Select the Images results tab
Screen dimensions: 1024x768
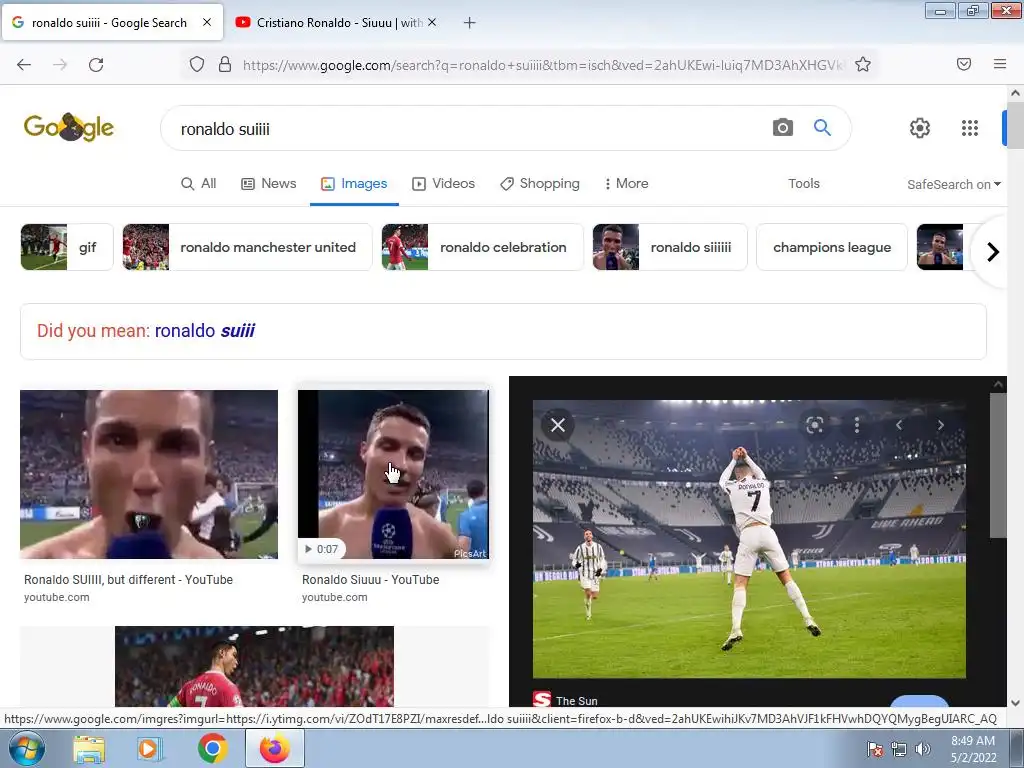(354, 184)
